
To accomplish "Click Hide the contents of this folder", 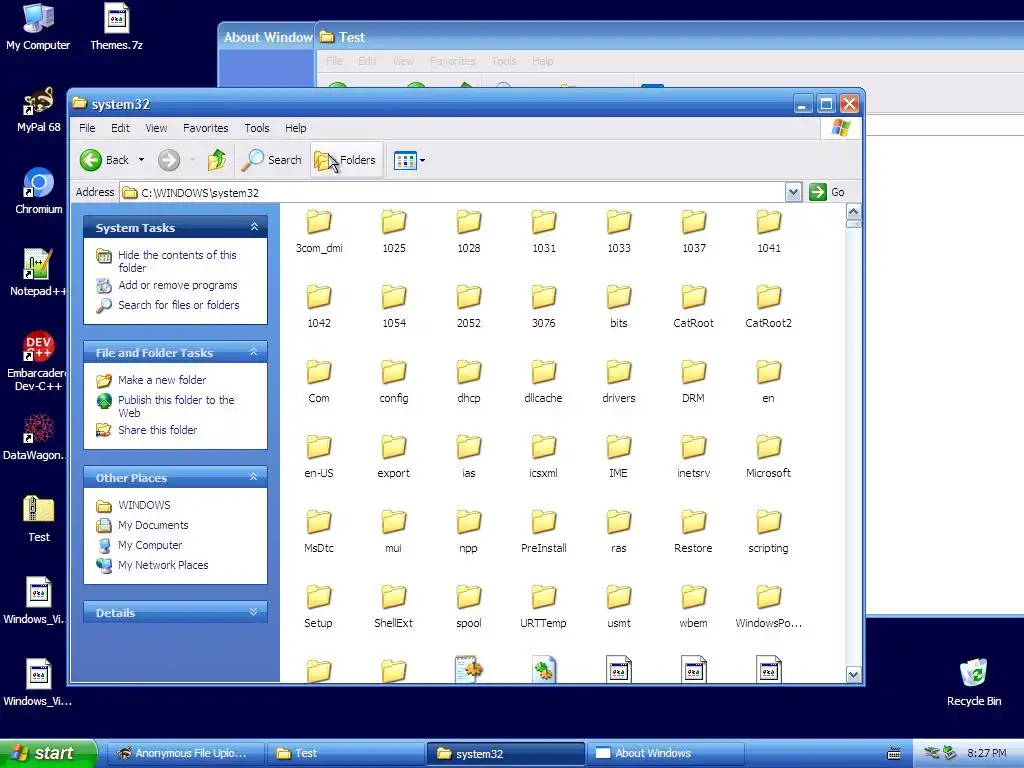I will coord(177,261).
